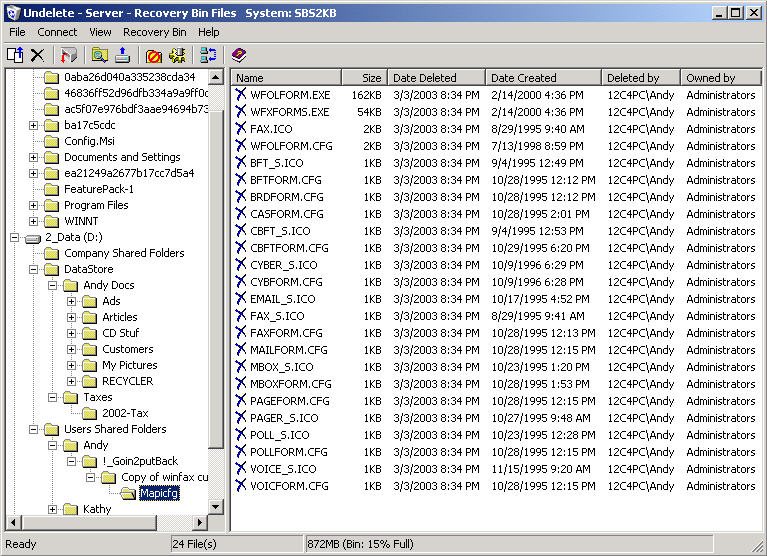767x556 pixels.
Task: Select the Company Shared Folders tree item
Action: [124, 253]
